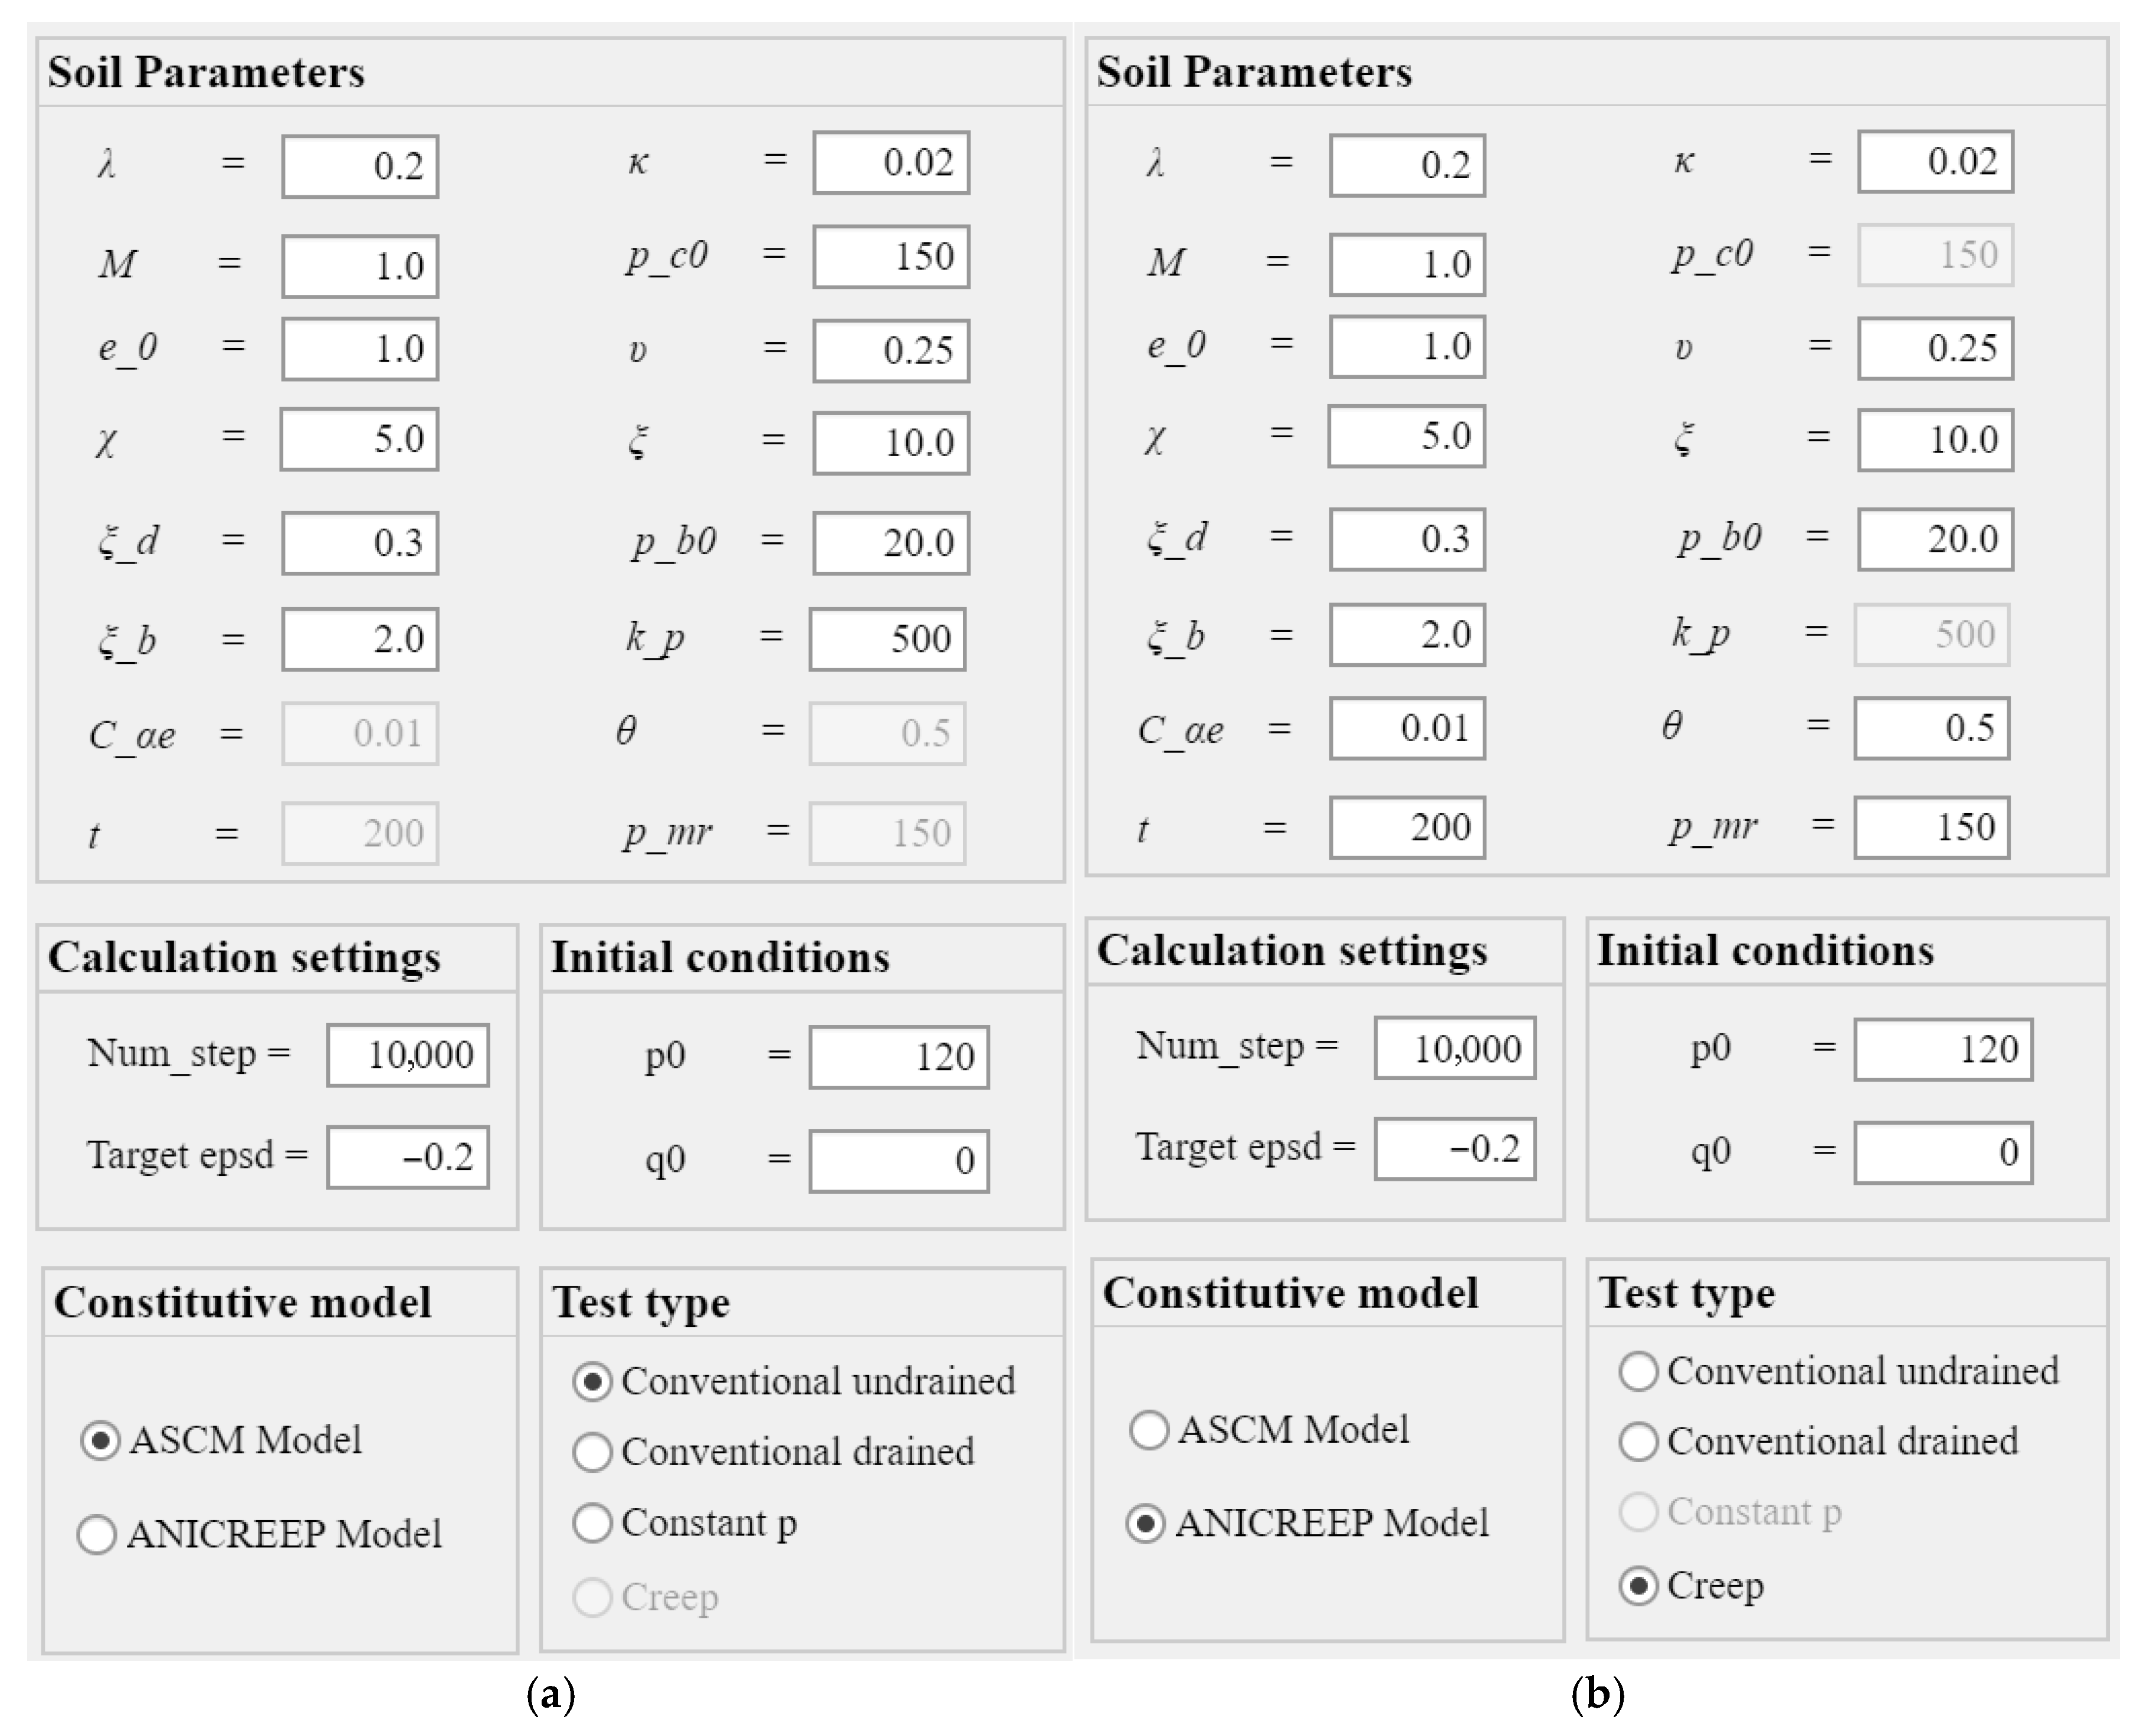Select Conventional drained test in panel (b)

(1638, 1442)
